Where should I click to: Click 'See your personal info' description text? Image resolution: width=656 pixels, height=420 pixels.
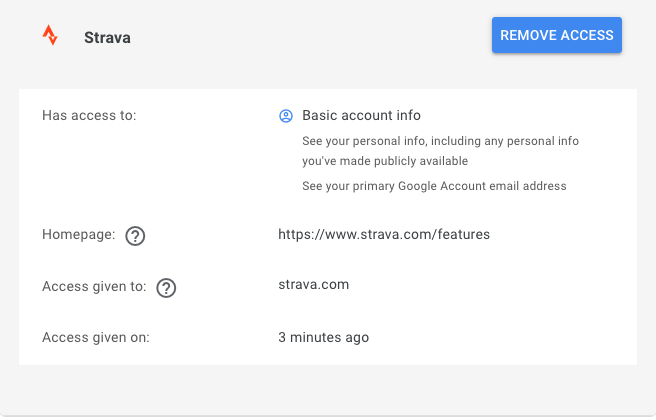point(440,151)
